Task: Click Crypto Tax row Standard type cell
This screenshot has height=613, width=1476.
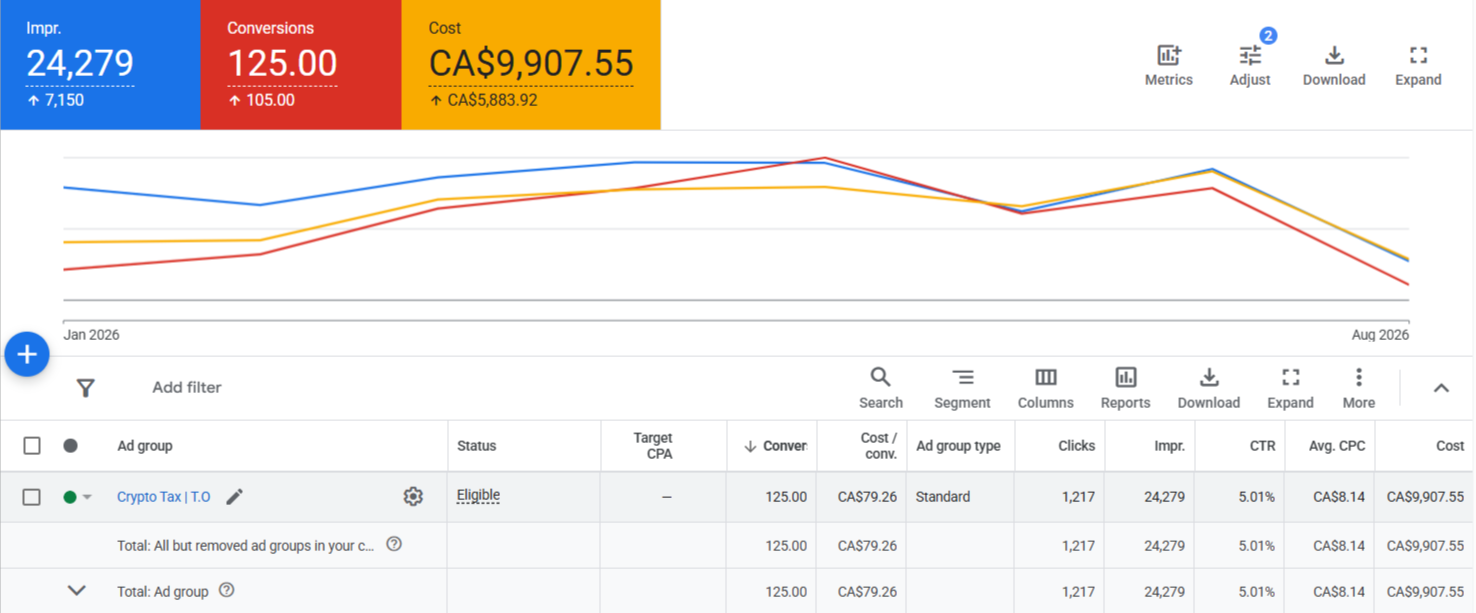Action: point(943,497)
